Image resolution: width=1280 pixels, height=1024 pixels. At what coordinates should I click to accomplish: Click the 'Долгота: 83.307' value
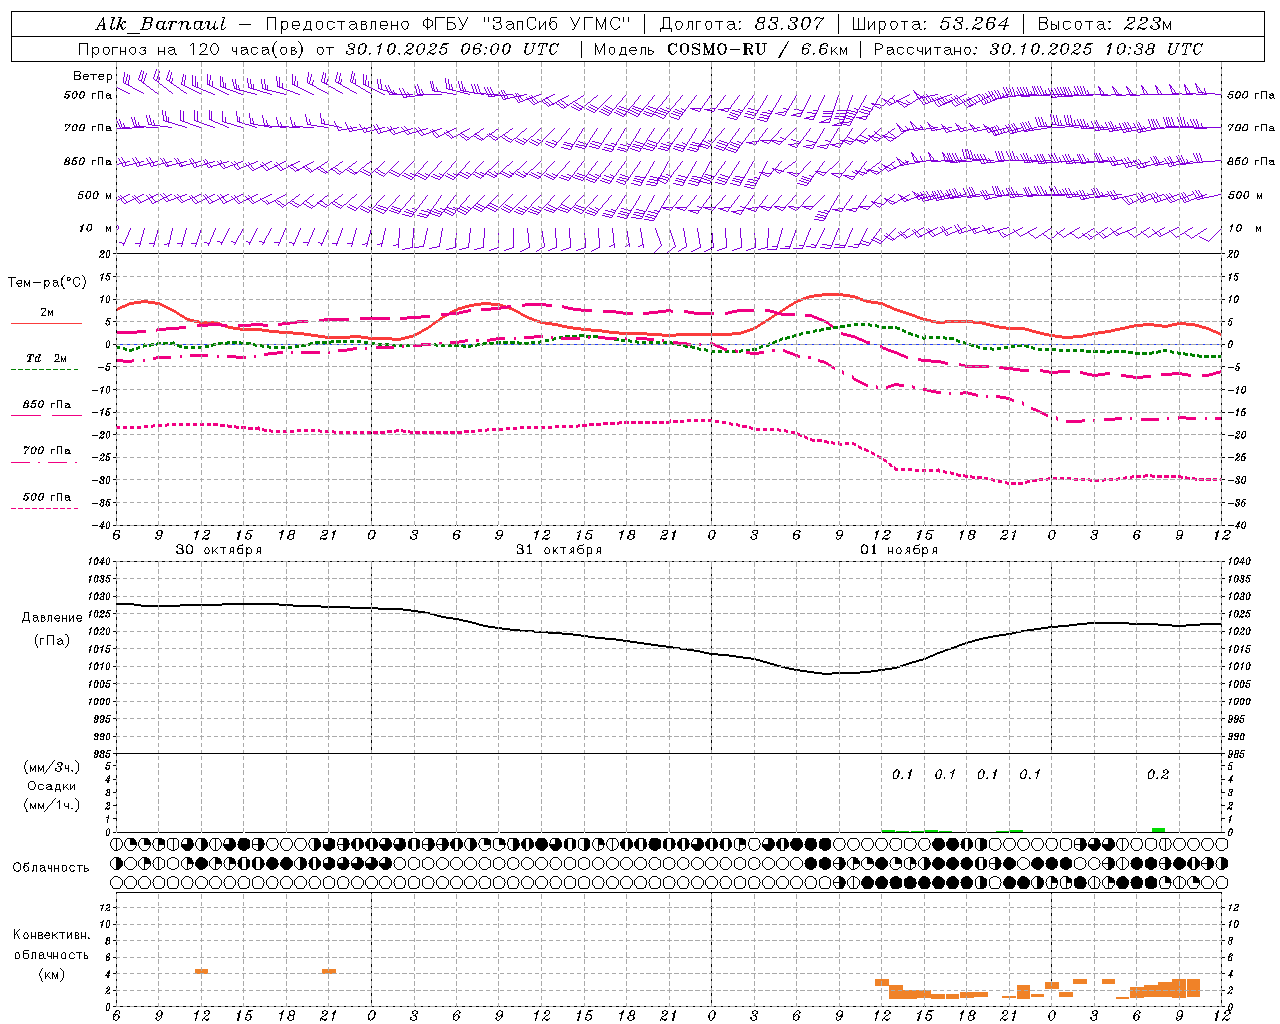click(742, 24)
